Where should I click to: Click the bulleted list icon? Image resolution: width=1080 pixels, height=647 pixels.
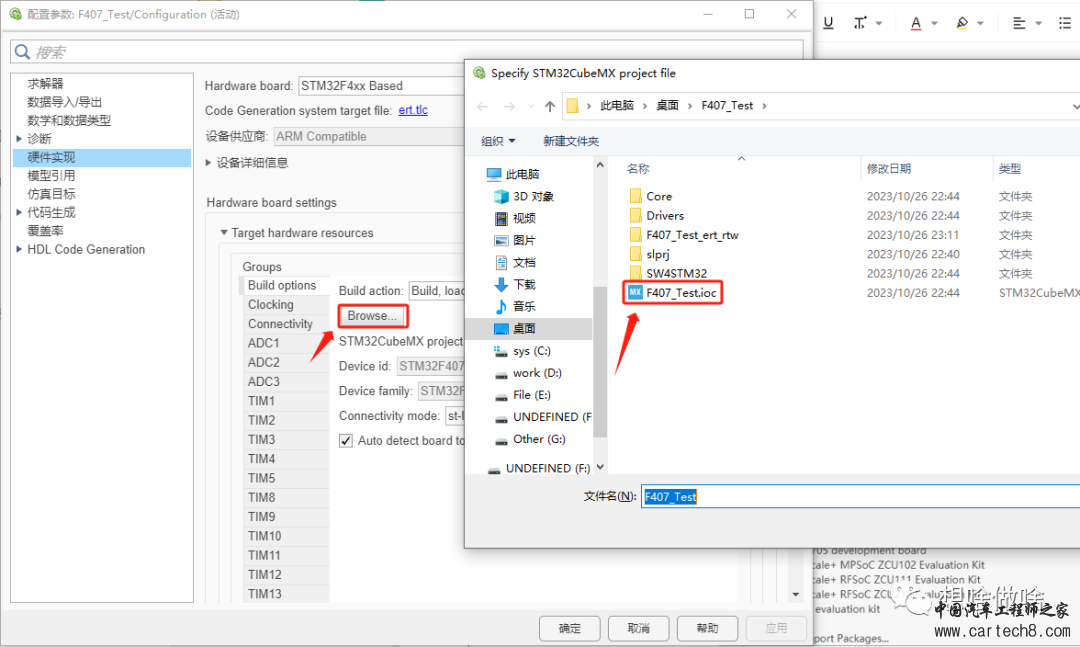click(1065, 23)
